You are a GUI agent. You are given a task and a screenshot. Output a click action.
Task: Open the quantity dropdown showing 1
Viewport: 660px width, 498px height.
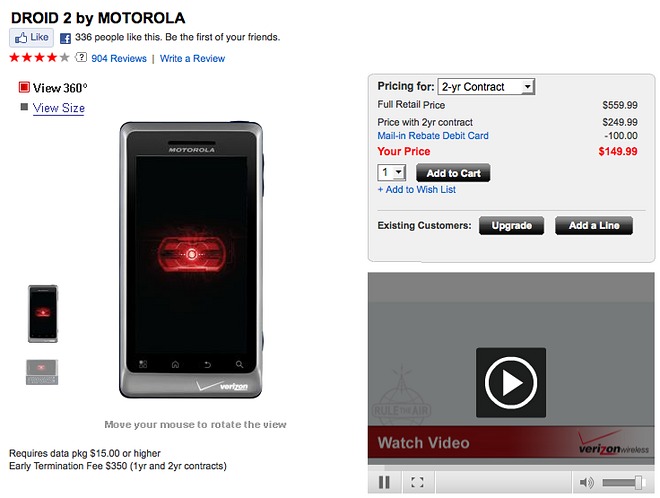(391, 173)
